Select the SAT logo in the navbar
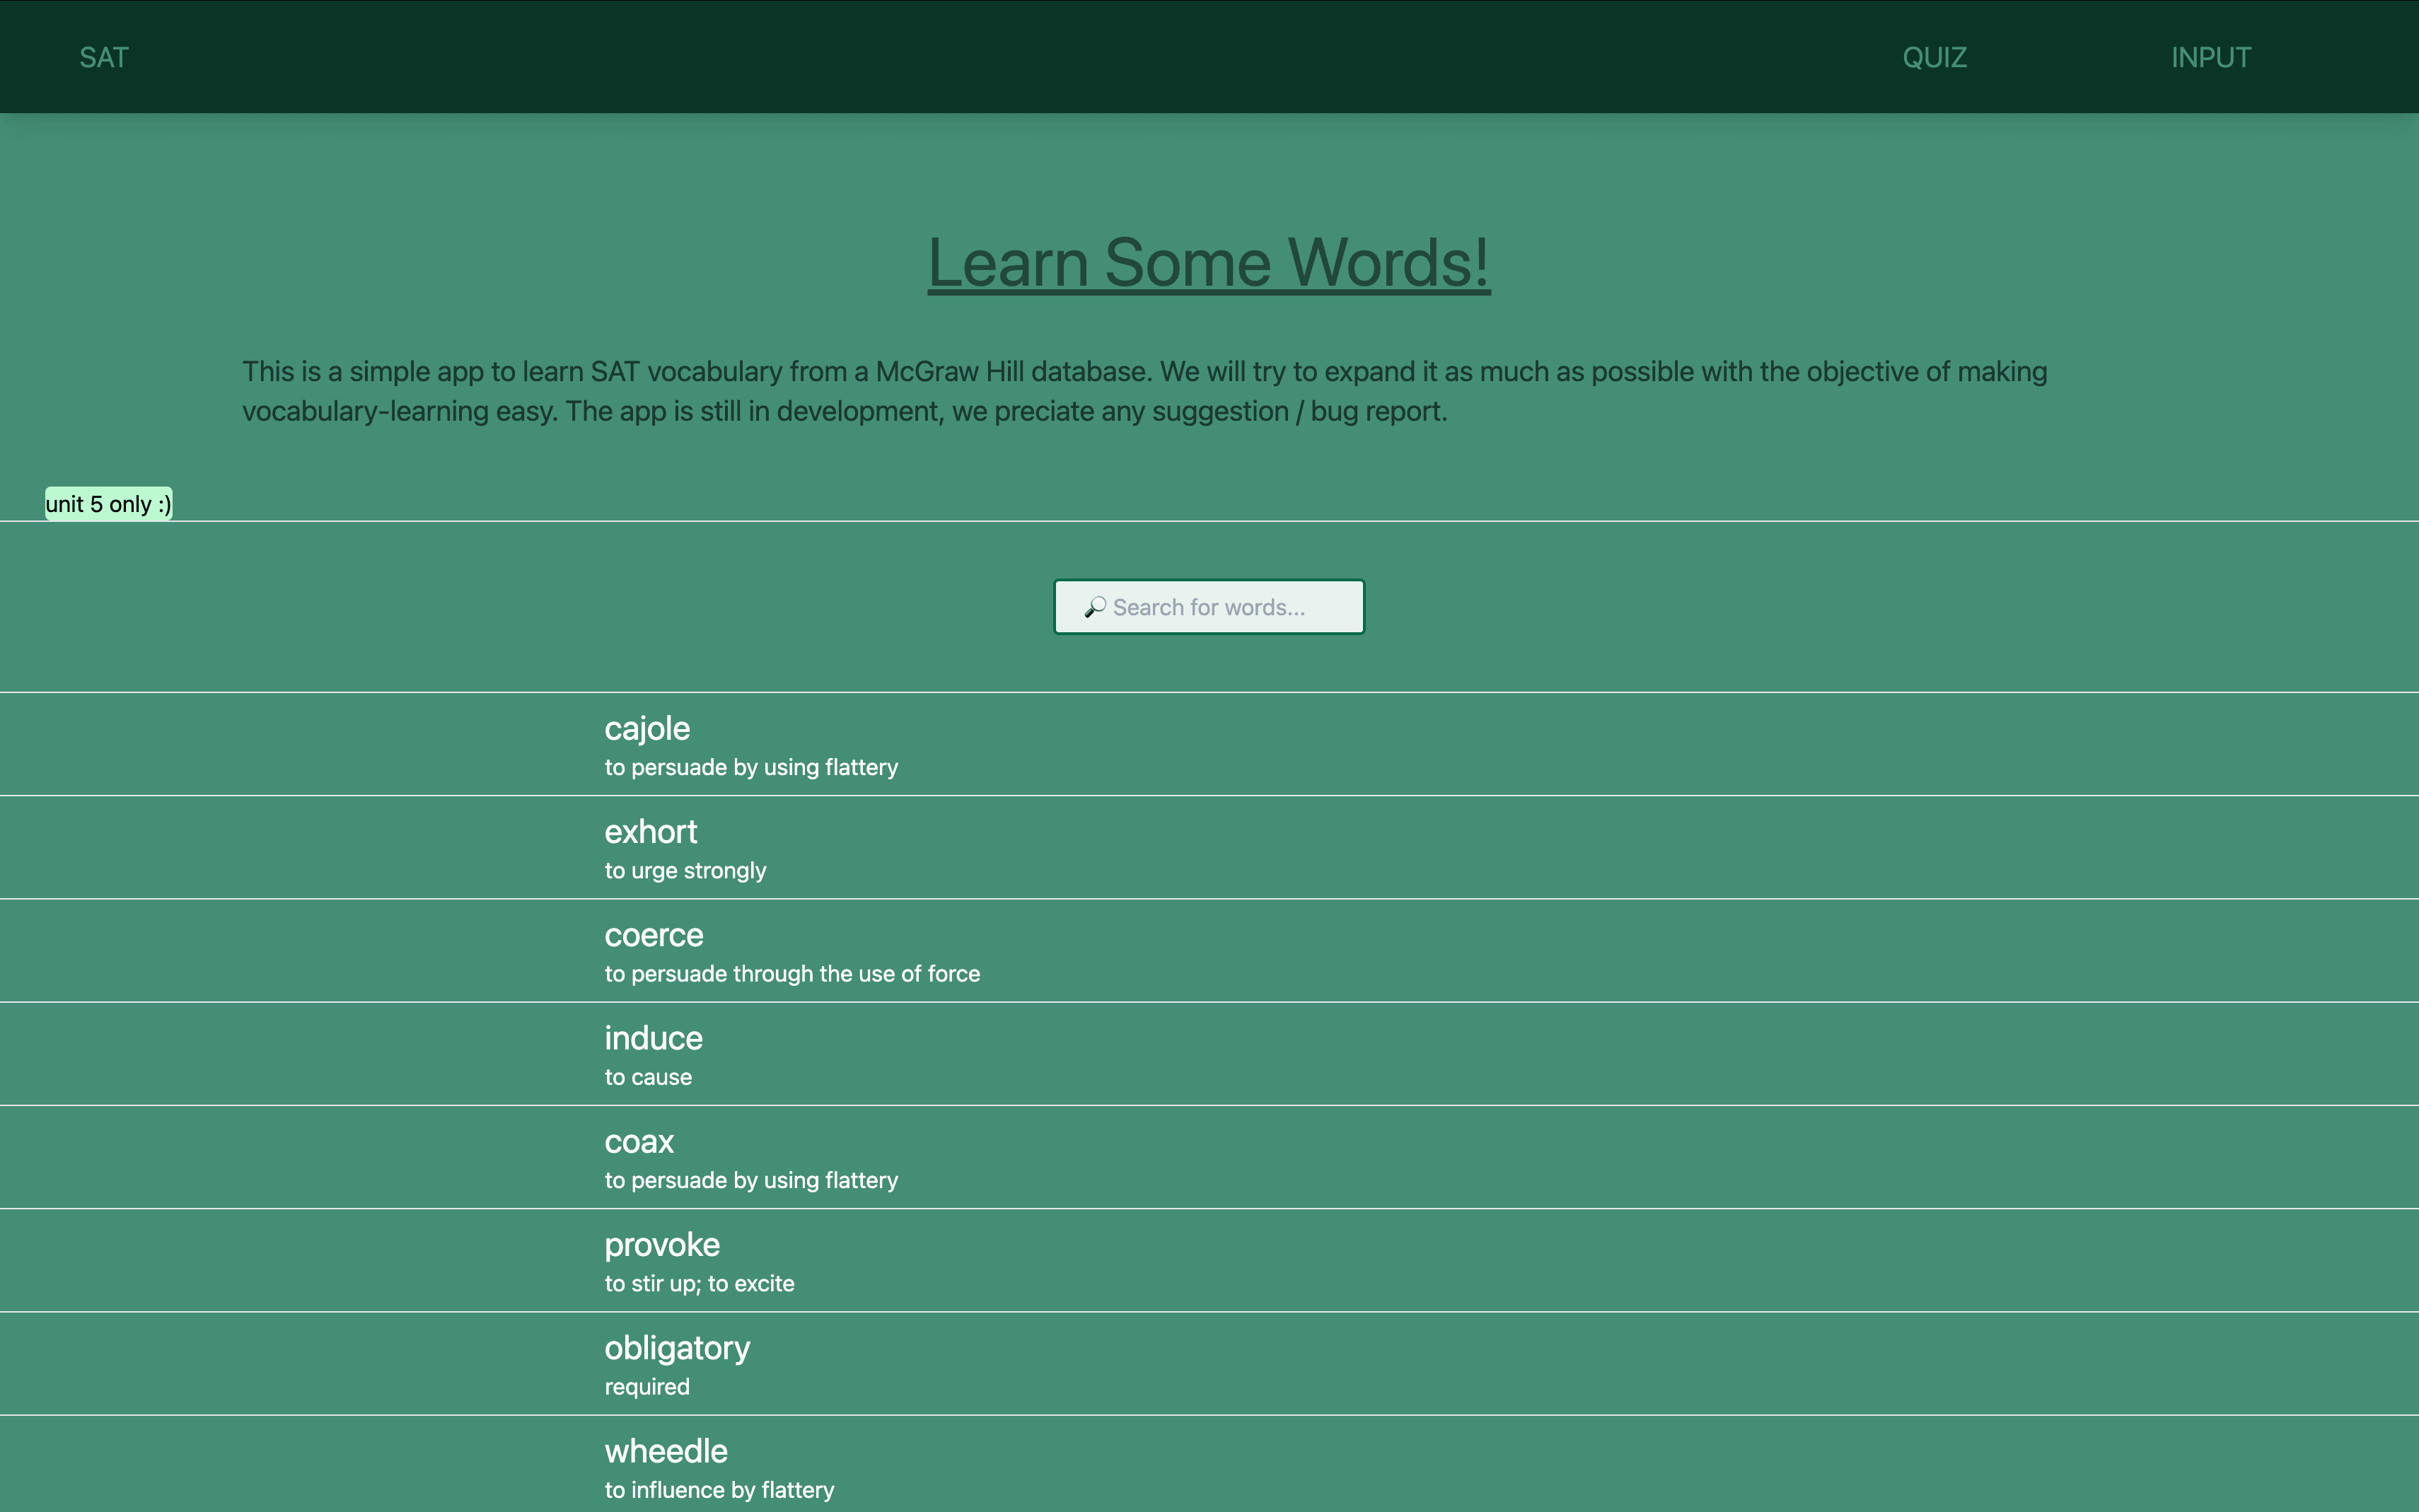Viewport: 2419px width, 1512px height. tap(103, 57)
